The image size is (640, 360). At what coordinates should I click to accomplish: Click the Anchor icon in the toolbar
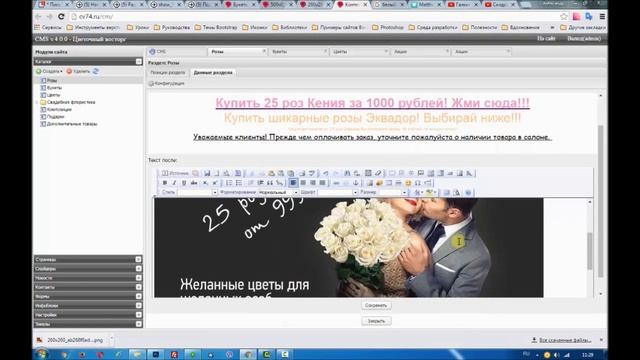(356, 182)
